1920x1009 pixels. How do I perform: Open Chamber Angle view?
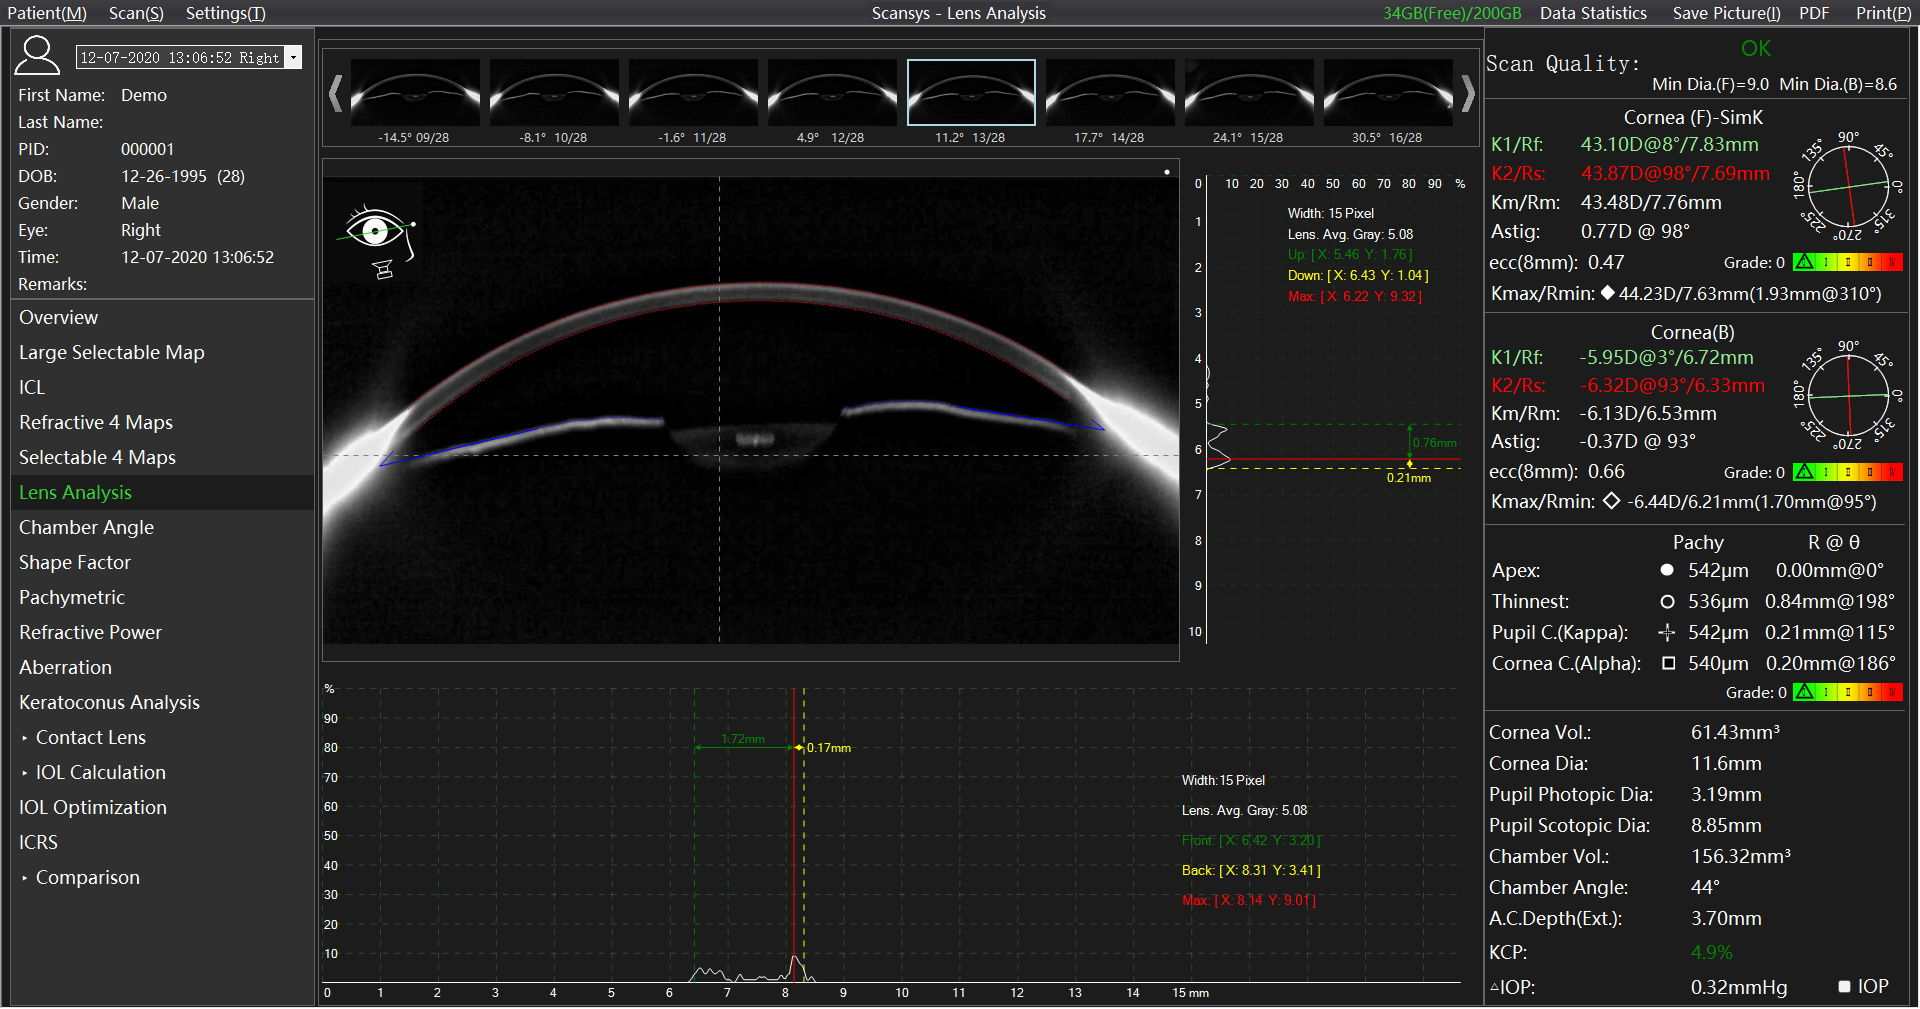[x=162, y=527]
